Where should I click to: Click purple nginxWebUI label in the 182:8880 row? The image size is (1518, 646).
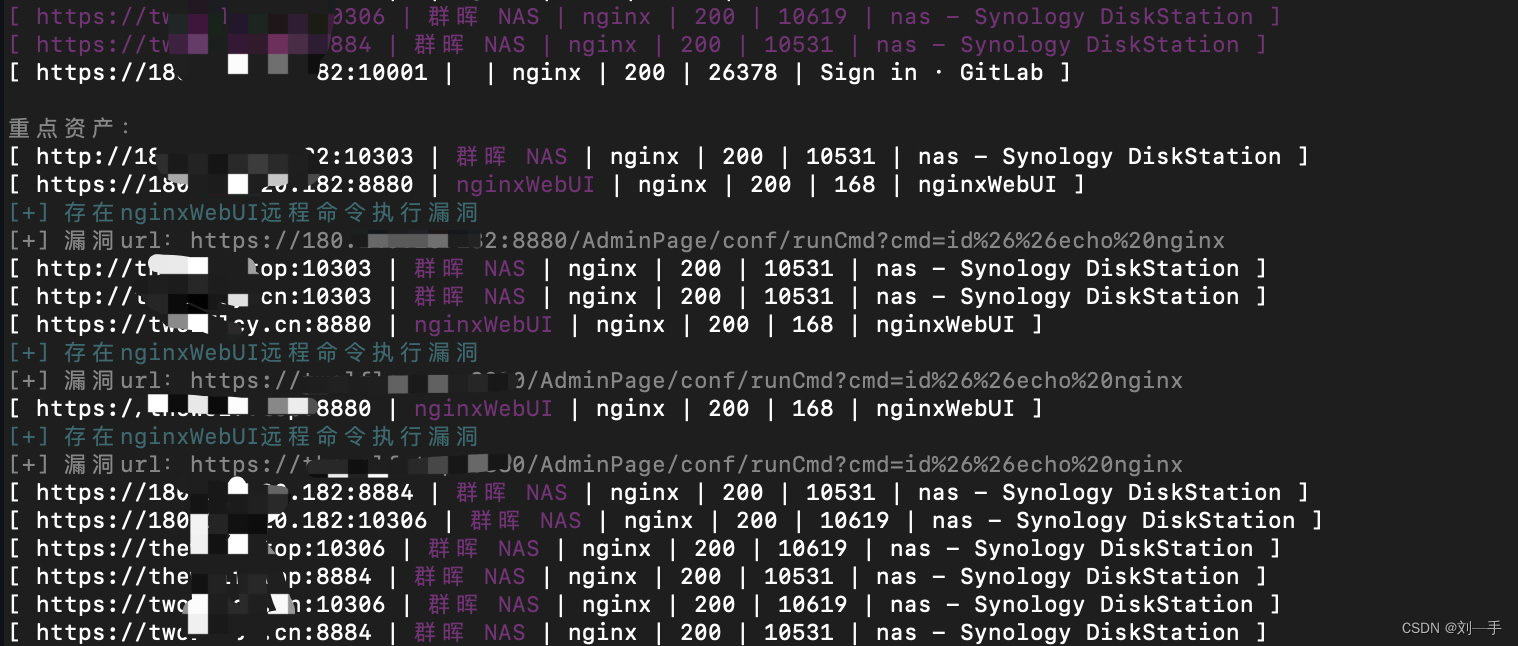click(525, 185)
